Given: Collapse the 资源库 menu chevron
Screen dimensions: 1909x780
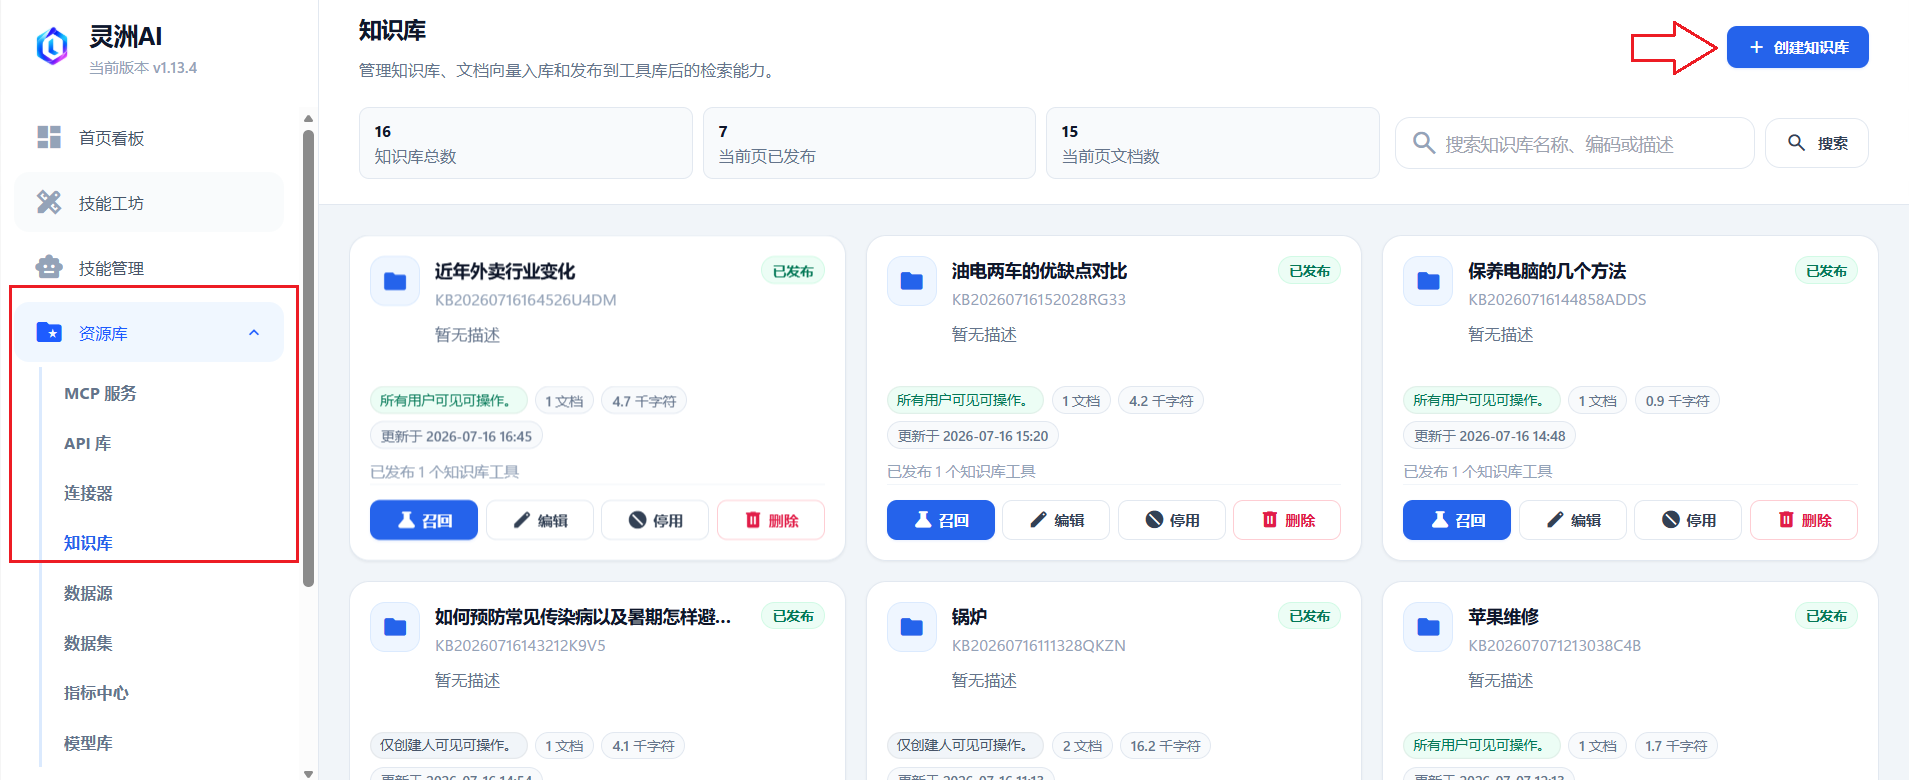Looking at the screenshot, I should pyautogui.click(x=254, y=333).
